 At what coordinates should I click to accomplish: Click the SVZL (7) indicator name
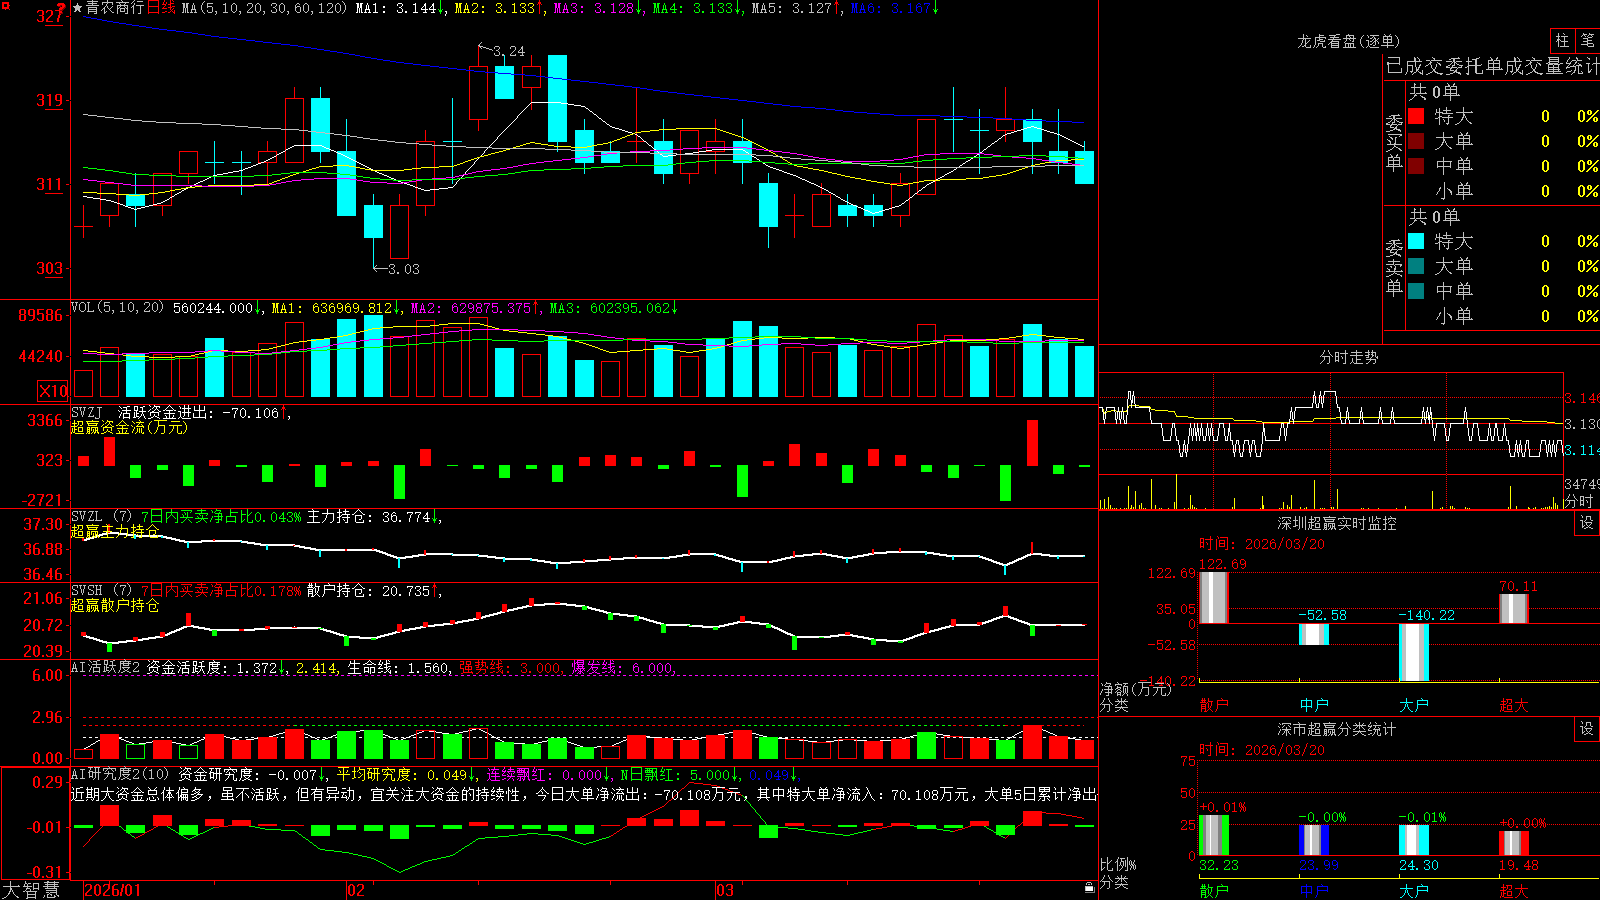tap(101, 517)
